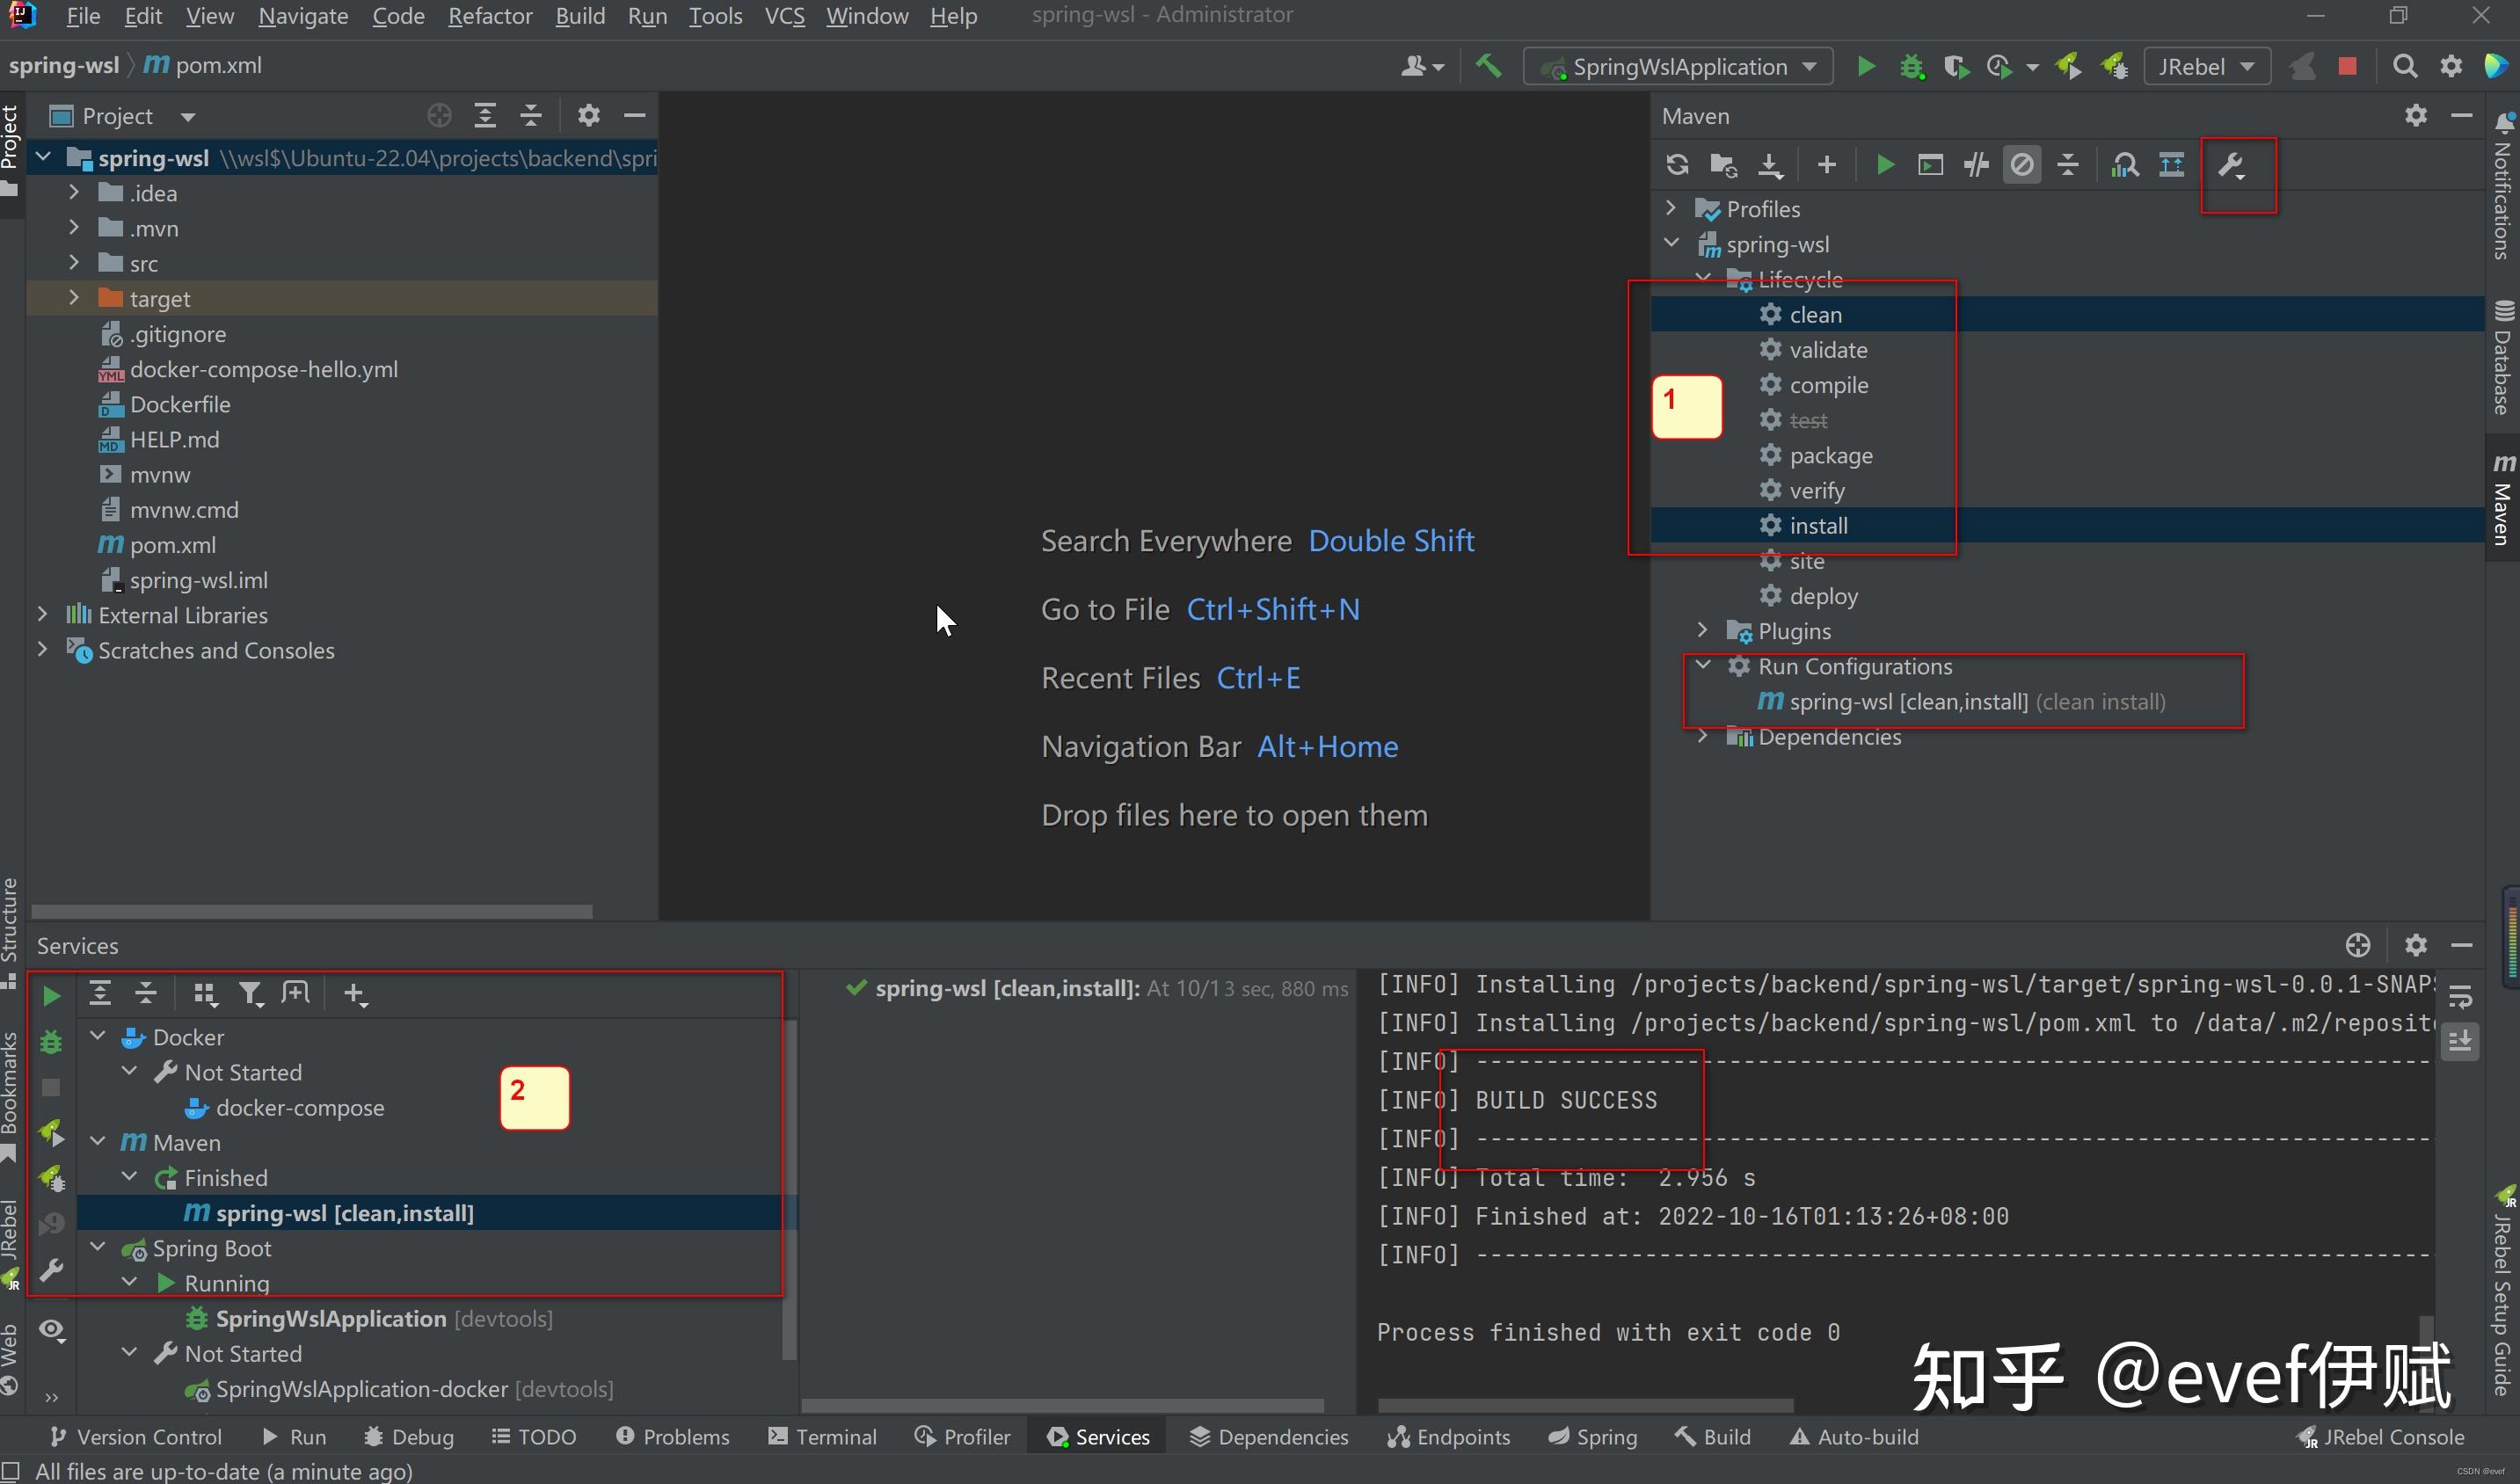Screen dimensions: 2520x1484
Task: Toggle Offline Mode in the Maven panel
Action: pyautogui.click(x=2023, y=165)
